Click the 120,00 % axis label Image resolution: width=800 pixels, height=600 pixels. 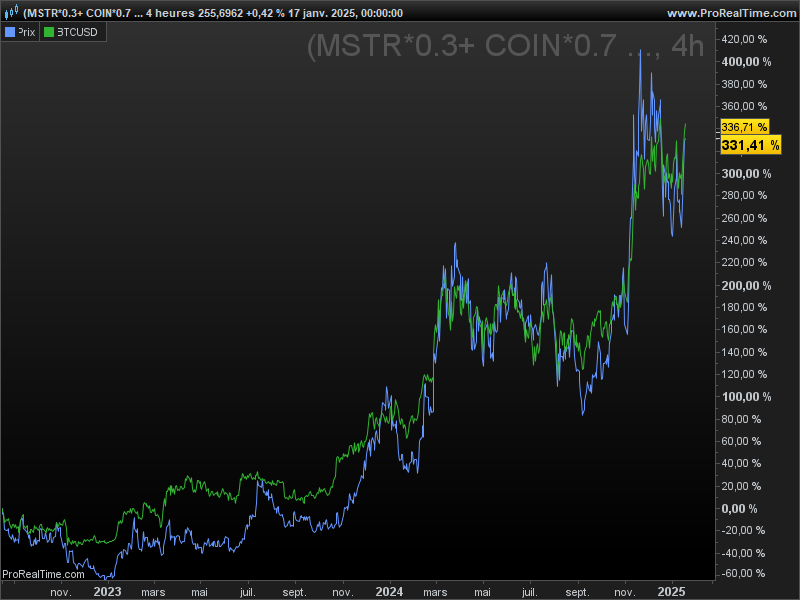coord(744,374)
